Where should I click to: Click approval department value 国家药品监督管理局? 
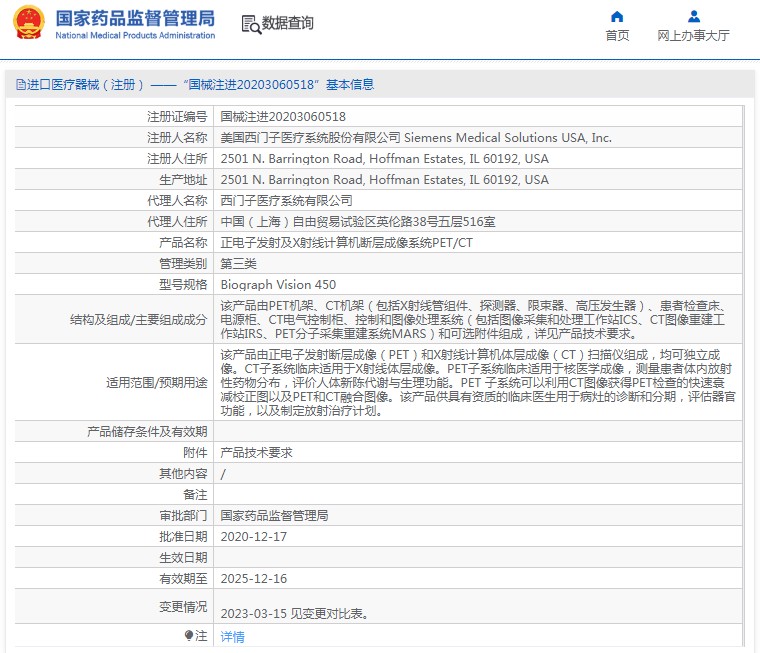coord(274,516)
